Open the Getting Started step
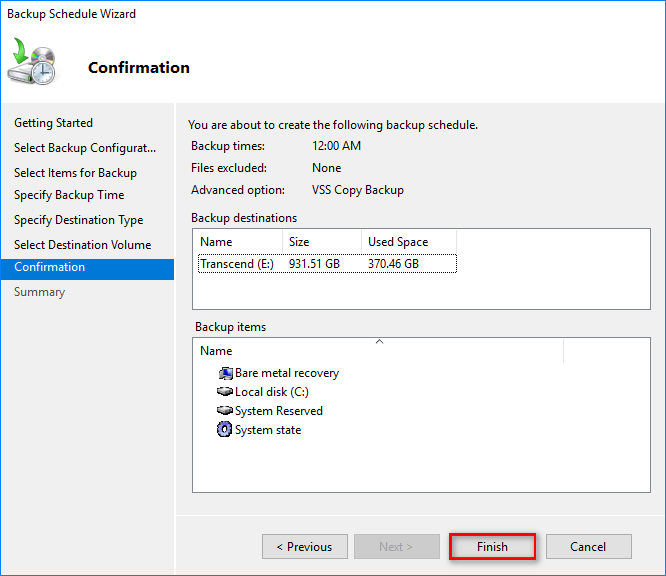This screenshot has width=666, height=576. click(x=54, y=123)
